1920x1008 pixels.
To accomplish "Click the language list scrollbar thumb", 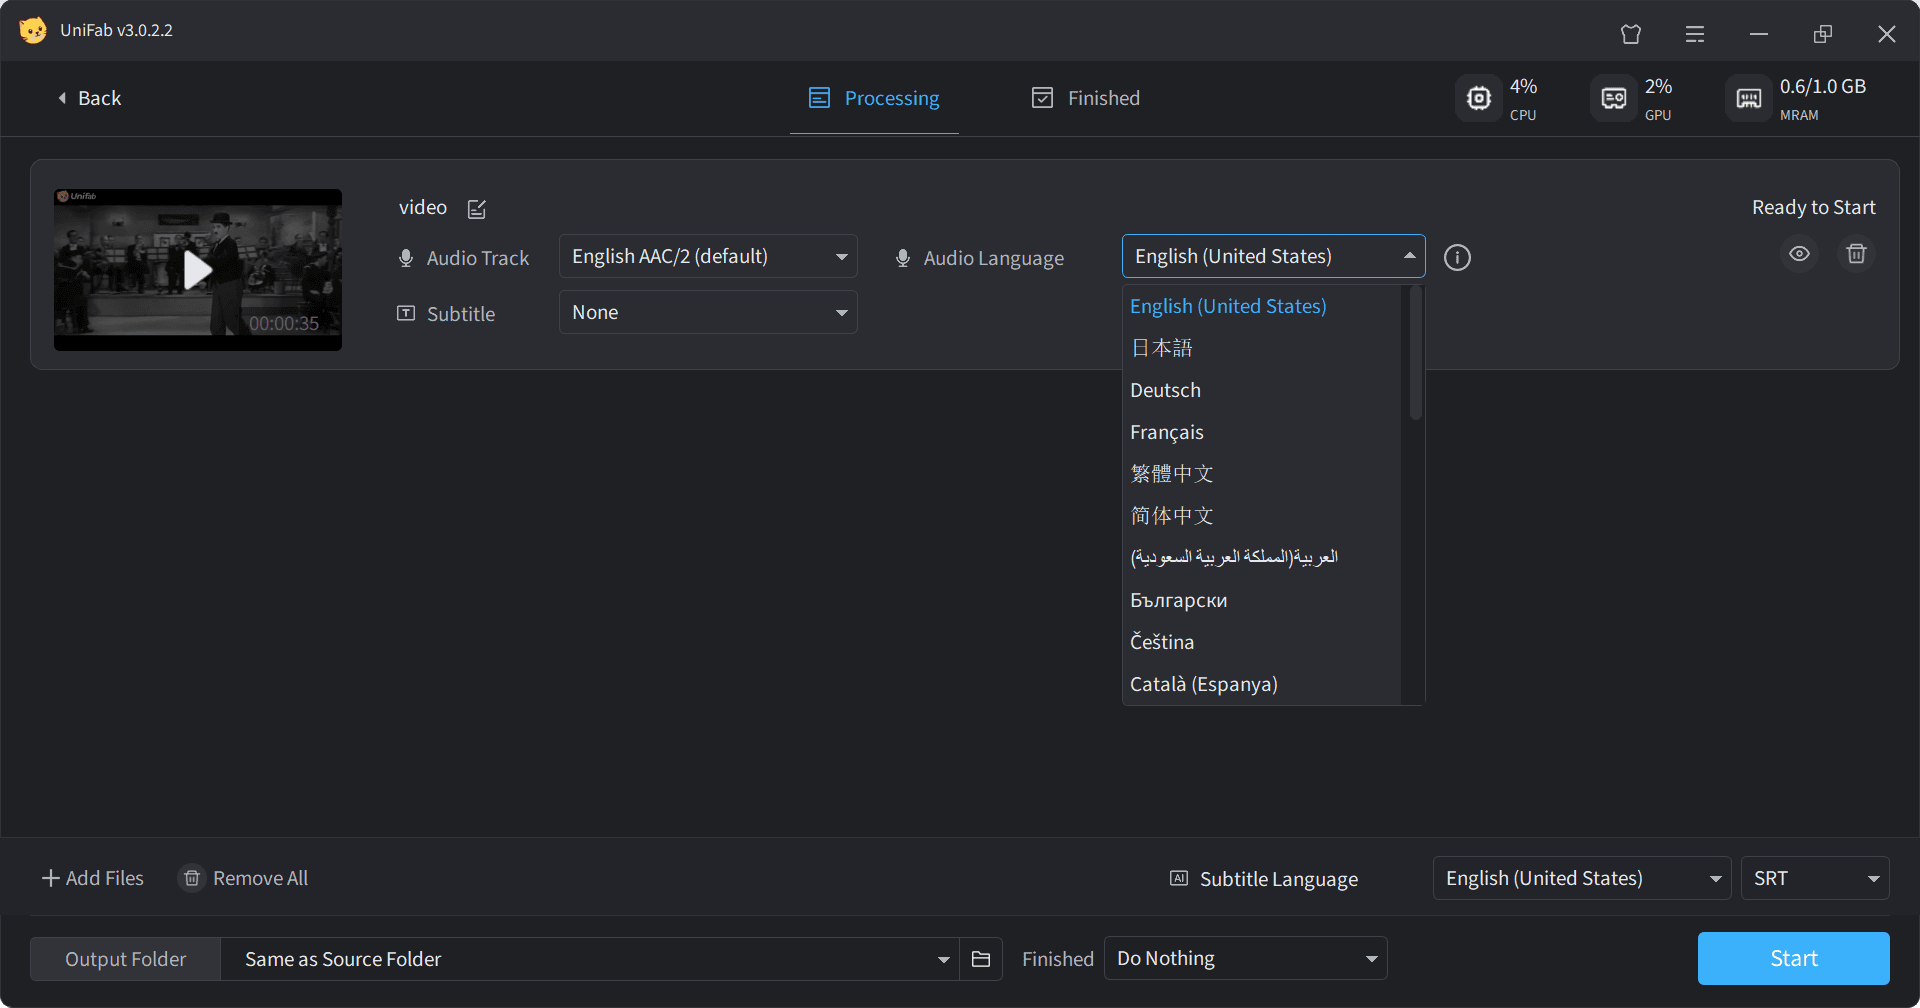I will click(x=1415, y=353).
